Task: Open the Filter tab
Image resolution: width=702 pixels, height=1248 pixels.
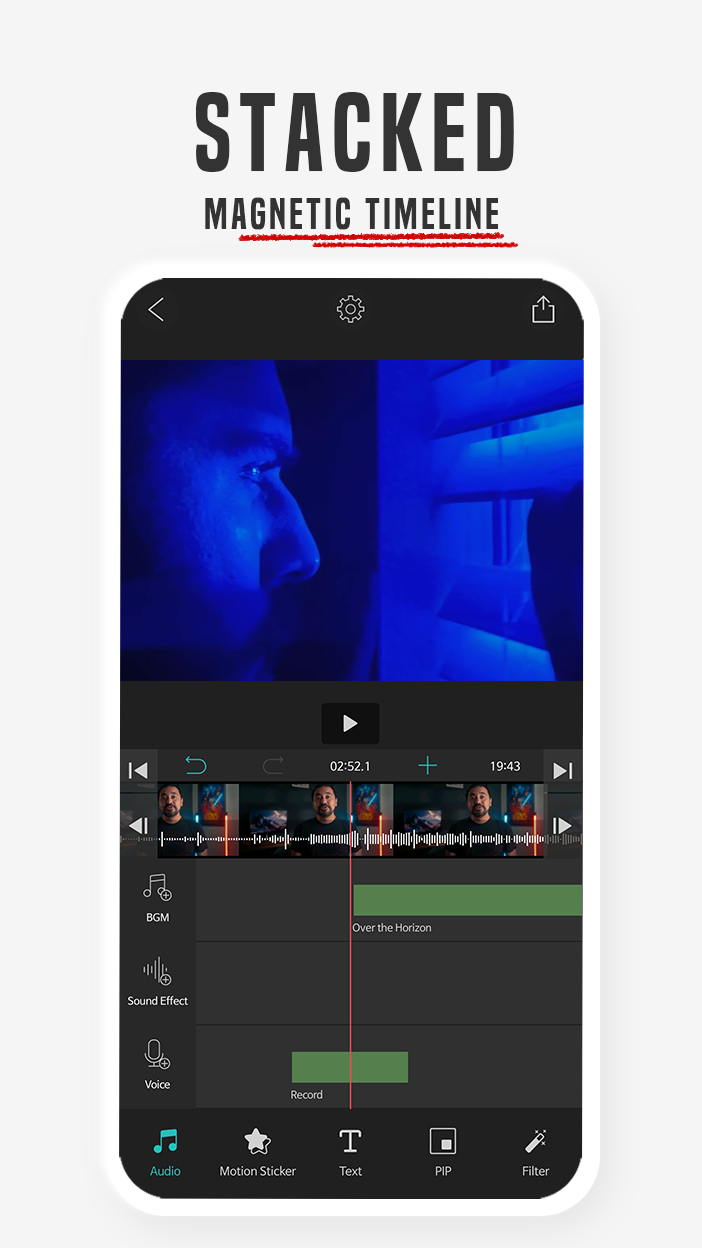Action: pos(536,1153)
